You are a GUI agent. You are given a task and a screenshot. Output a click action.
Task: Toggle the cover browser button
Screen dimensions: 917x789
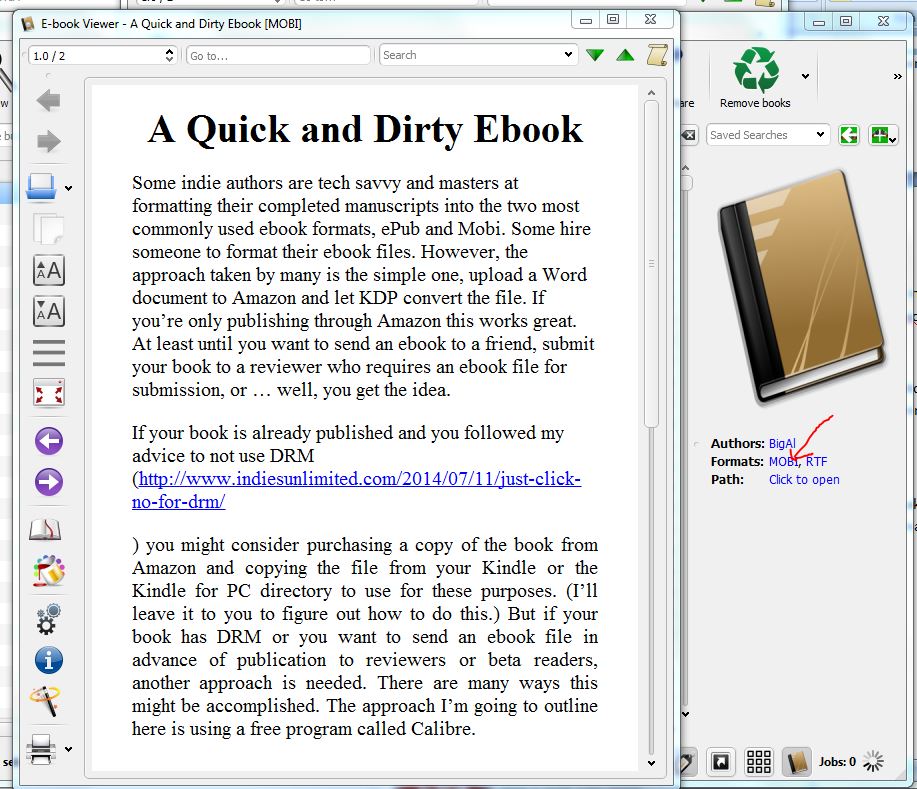(x=720, y=762)
